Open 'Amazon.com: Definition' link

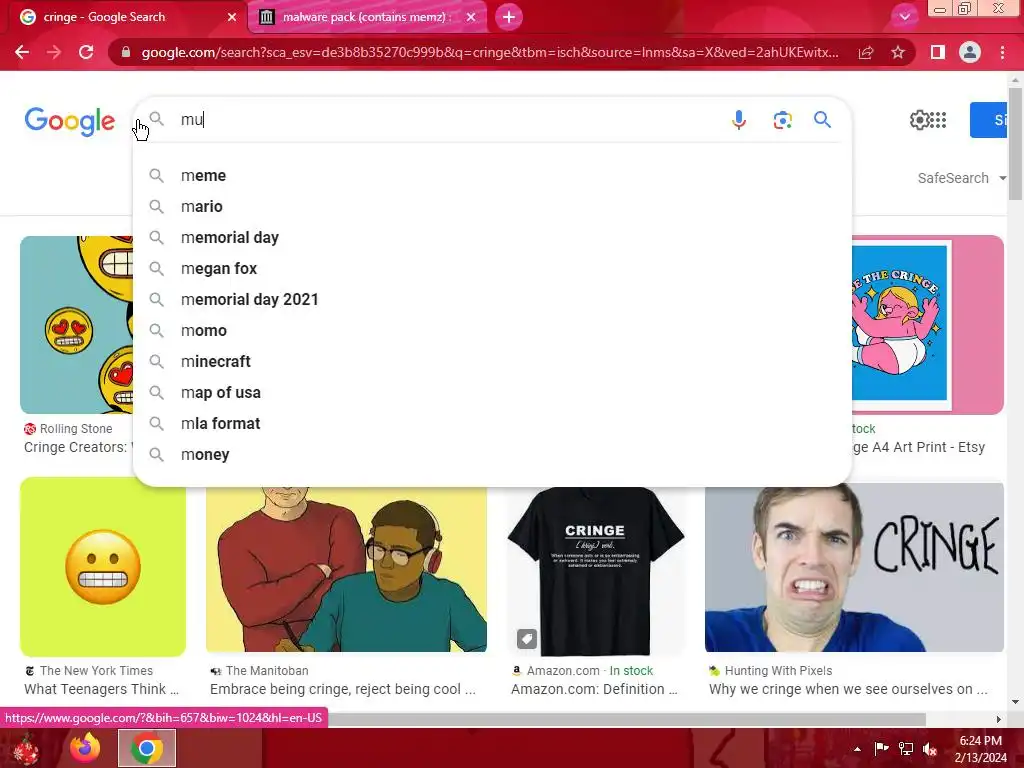[594, 690]
